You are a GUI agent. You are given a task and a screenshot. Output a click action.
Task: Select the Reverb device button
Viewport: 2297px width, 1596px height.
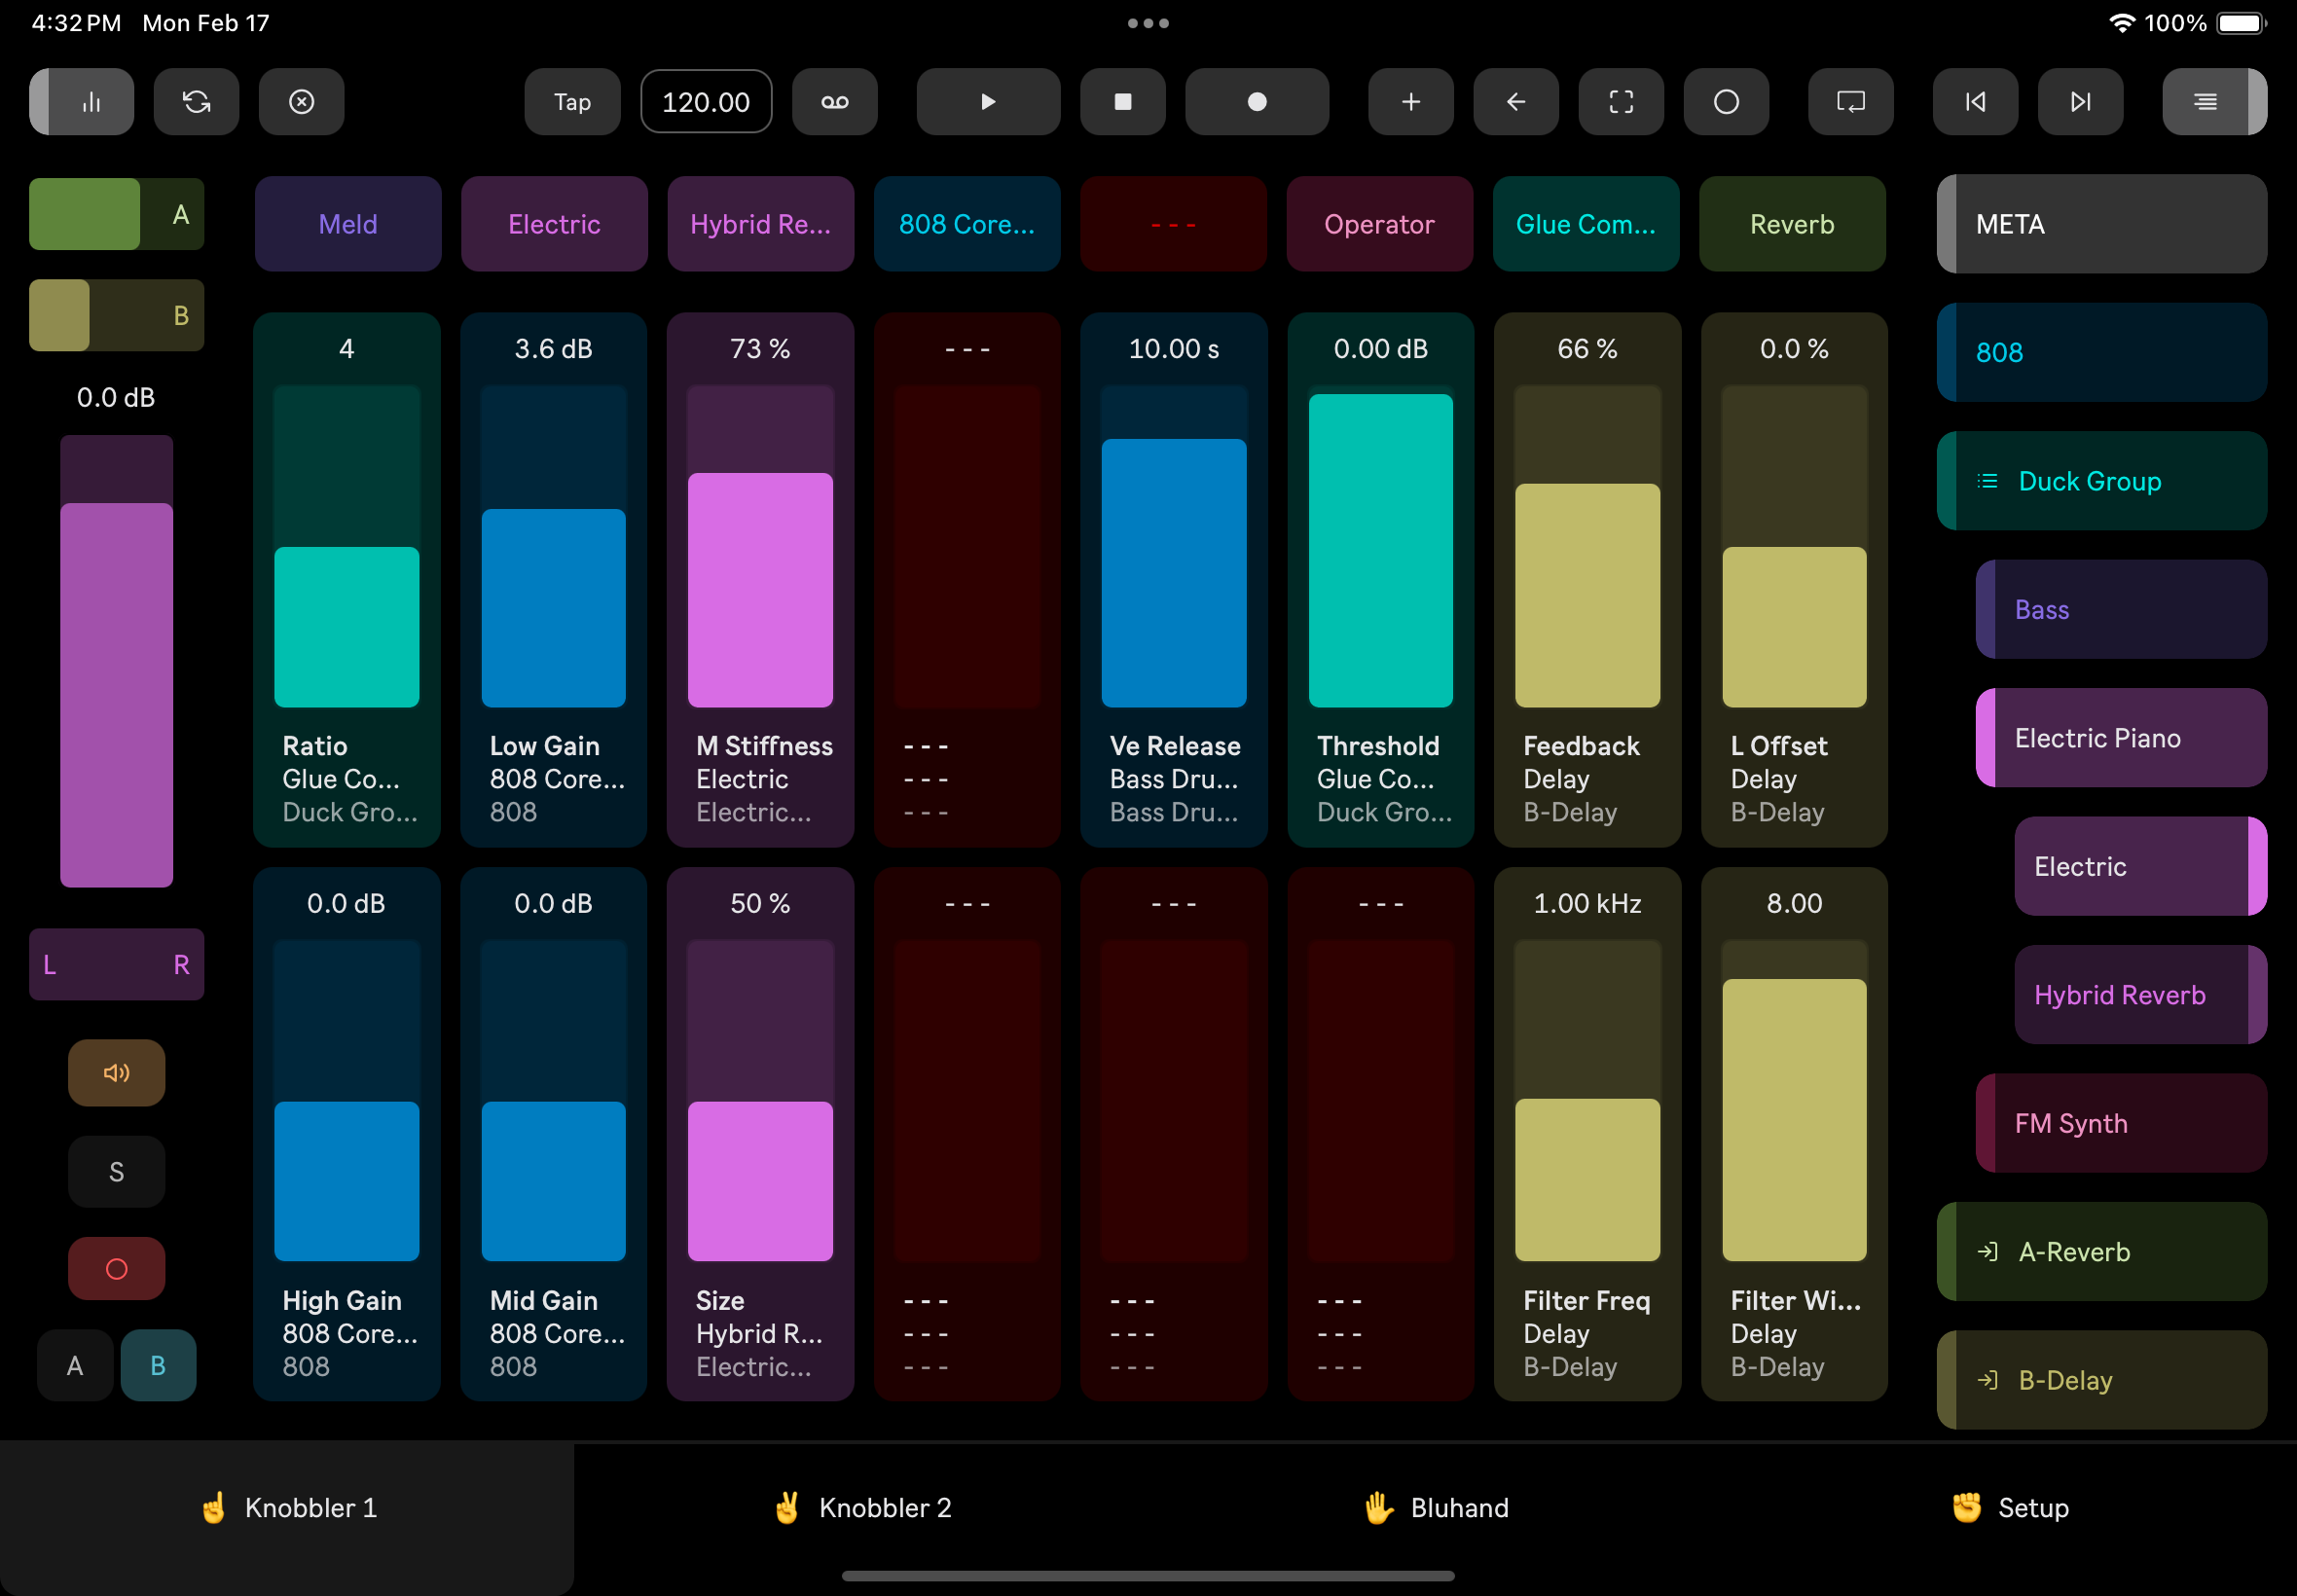[x=1793, y=224]
